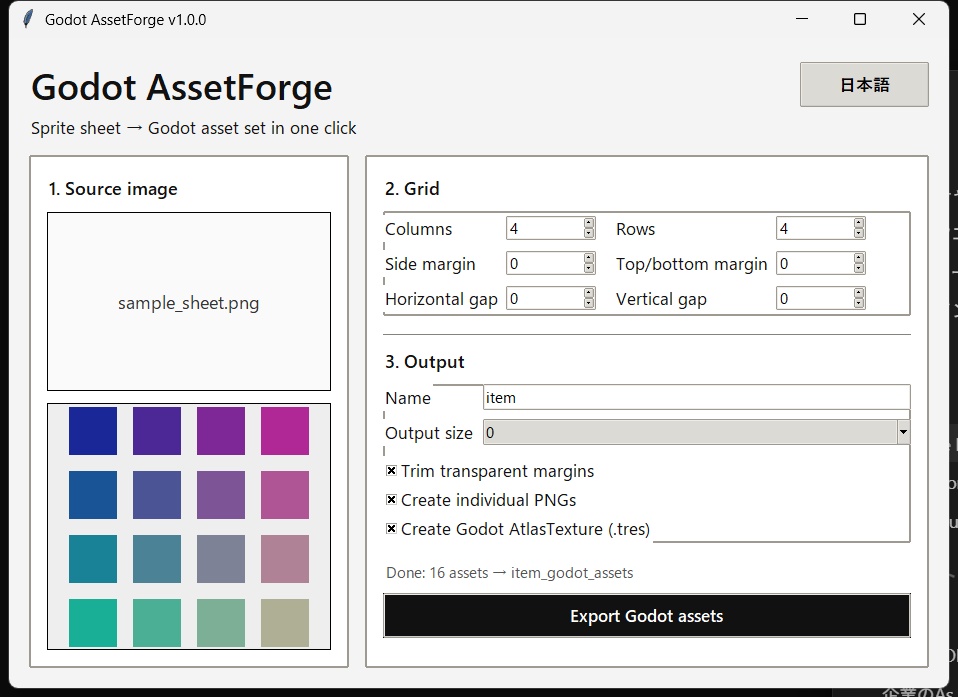The width and height of the screenshot is (958, 697).
Task: Increase Horizontal gap with the up arrow
Action: (x=589, y=293)
